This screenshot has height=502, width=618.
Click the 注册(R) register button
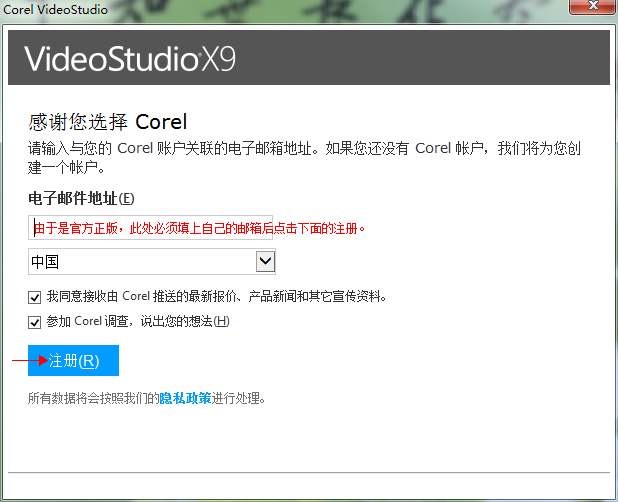[x=73, y=361]
